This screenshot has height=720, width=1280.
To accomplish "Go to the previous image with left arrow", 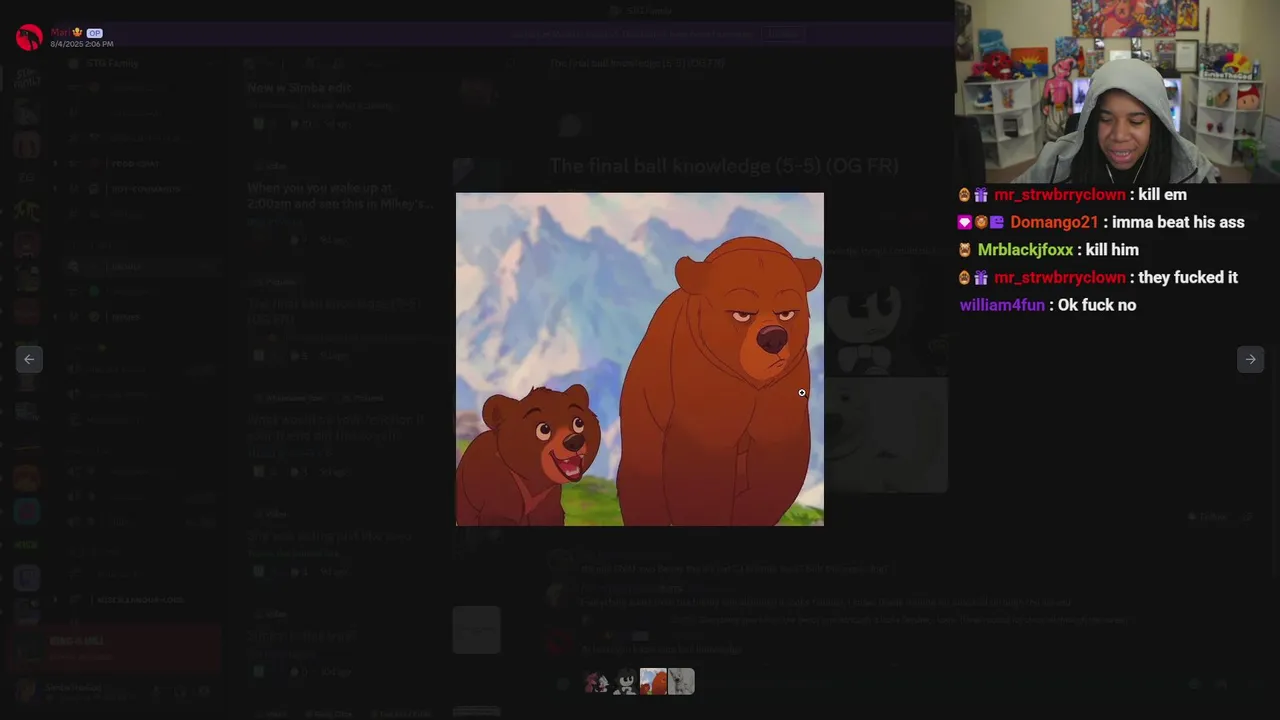I will (29, 359).
